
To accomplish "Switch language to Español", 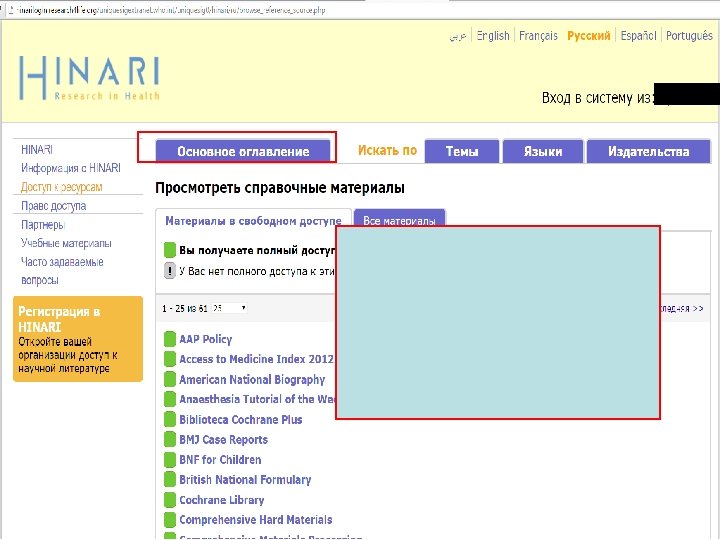I will point(638,36).
